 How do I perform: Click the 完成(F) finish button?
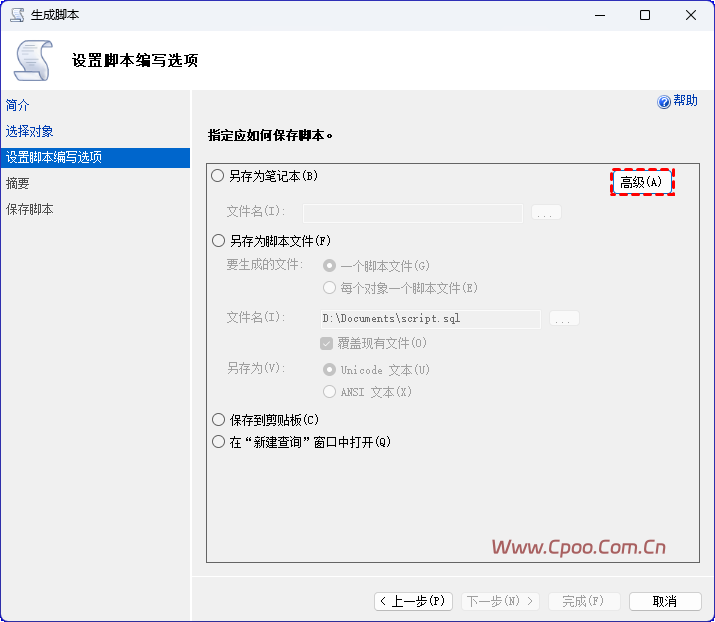(584, 601)
